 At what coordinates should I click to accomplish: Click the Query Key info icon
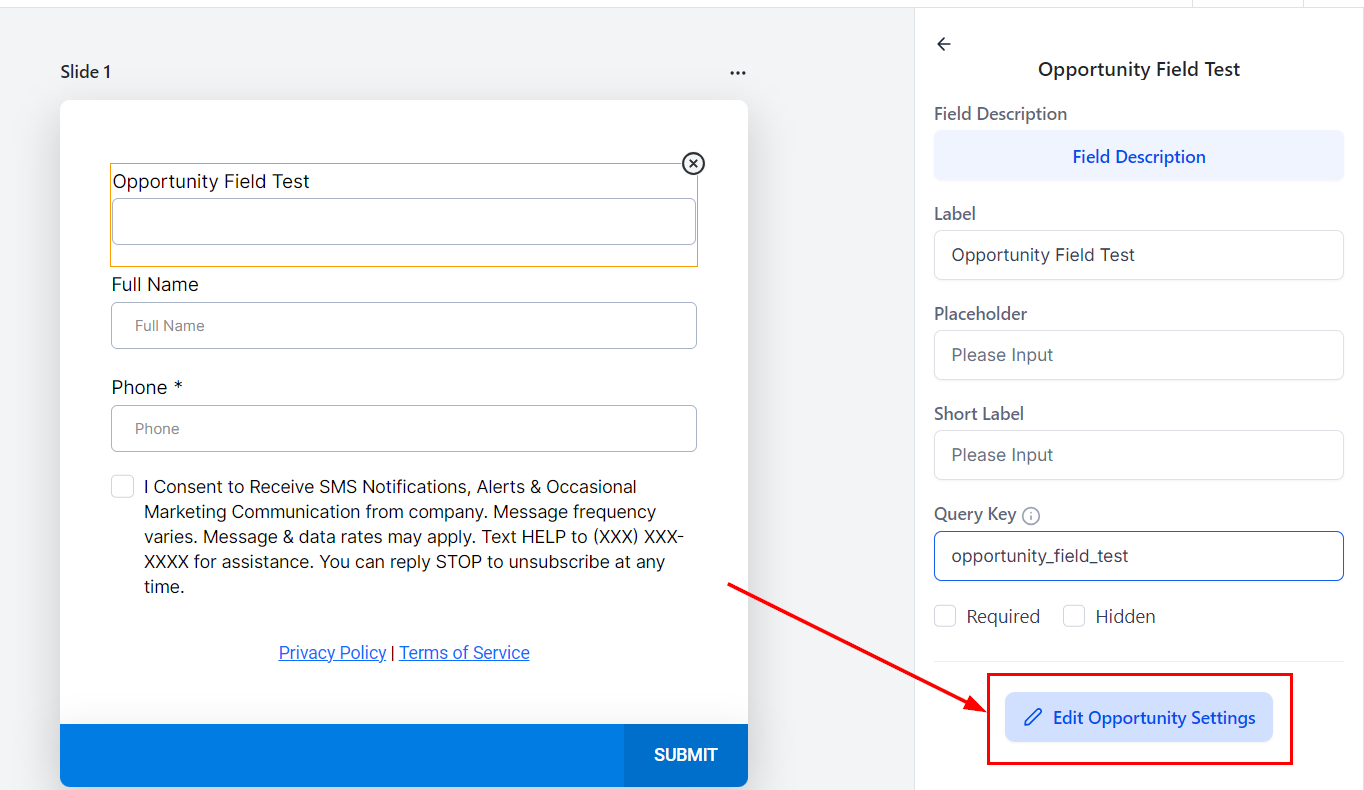pos(1031,516)
